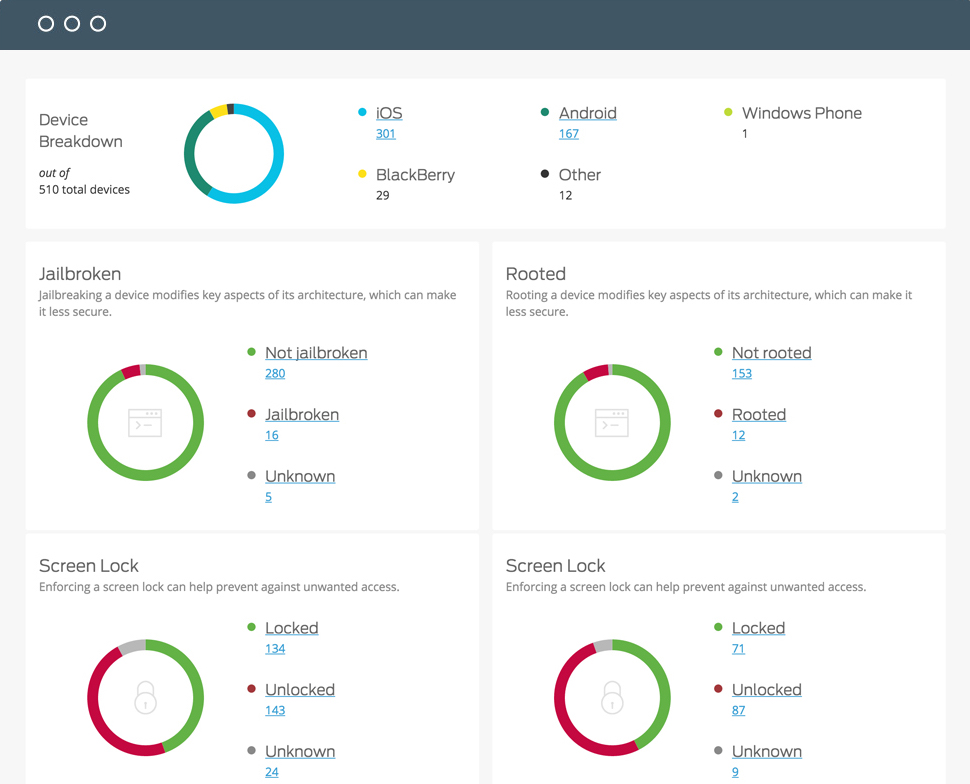Click the Windows Phone count 1
Screen dimensions: 970x784
[745, 134]
